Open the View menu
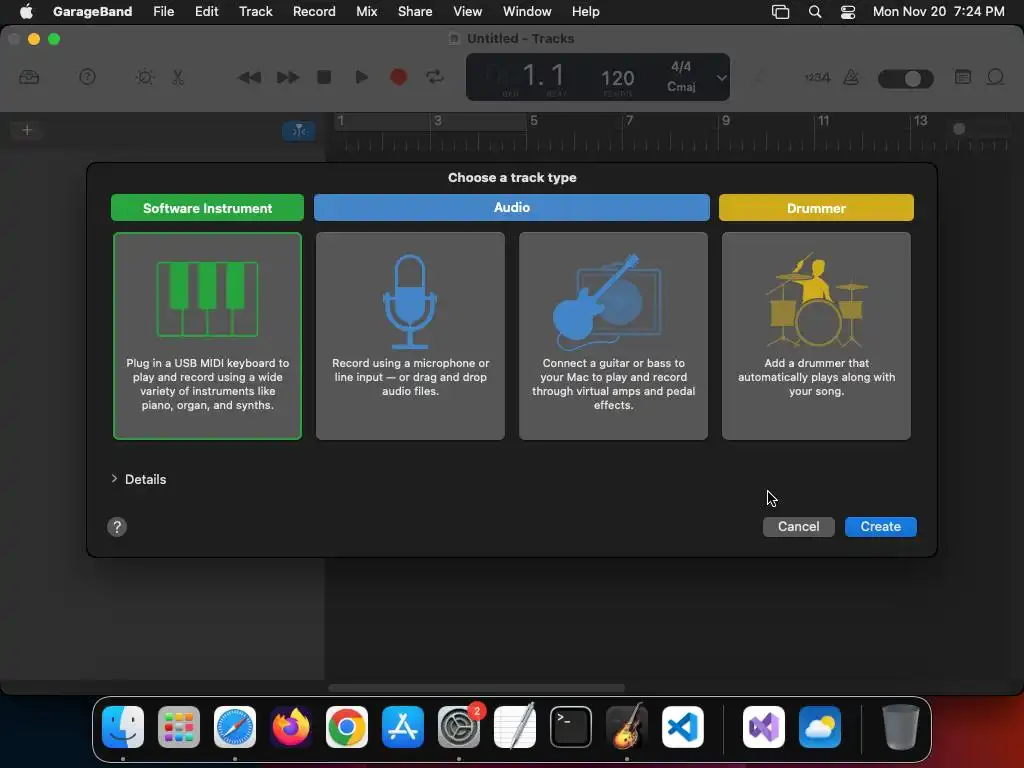This screenshot has width=1024, height=768. pyautogui.click(x=468, y=11)
